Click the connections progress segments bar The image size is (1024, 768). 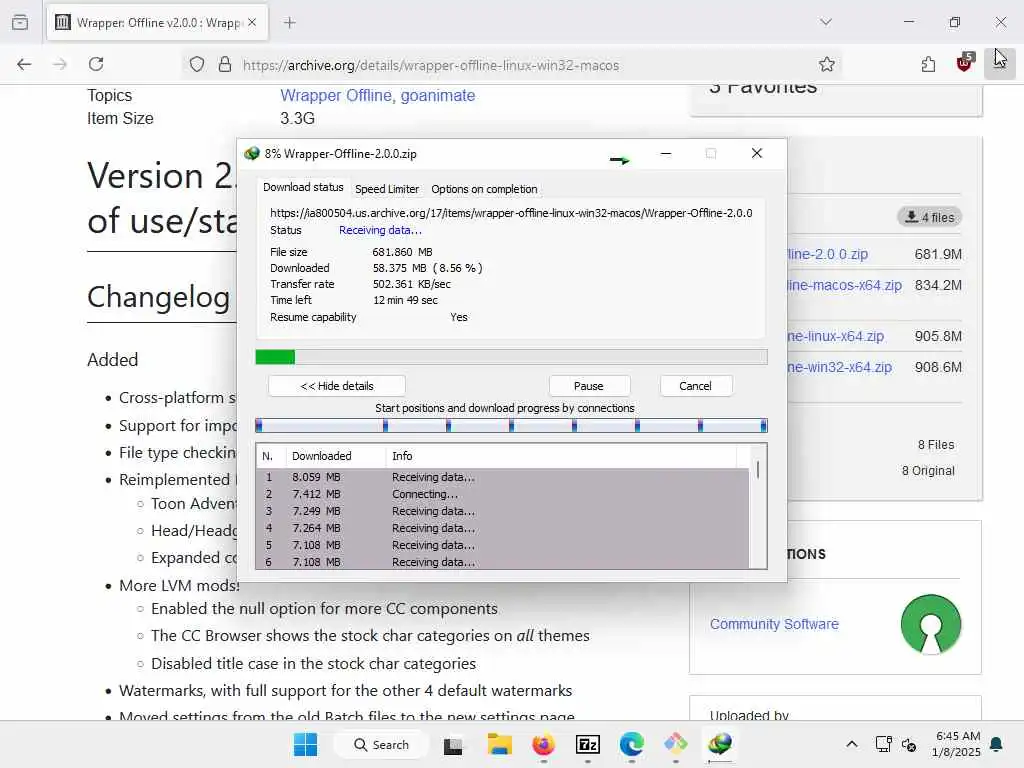click(x=511, y=426)
